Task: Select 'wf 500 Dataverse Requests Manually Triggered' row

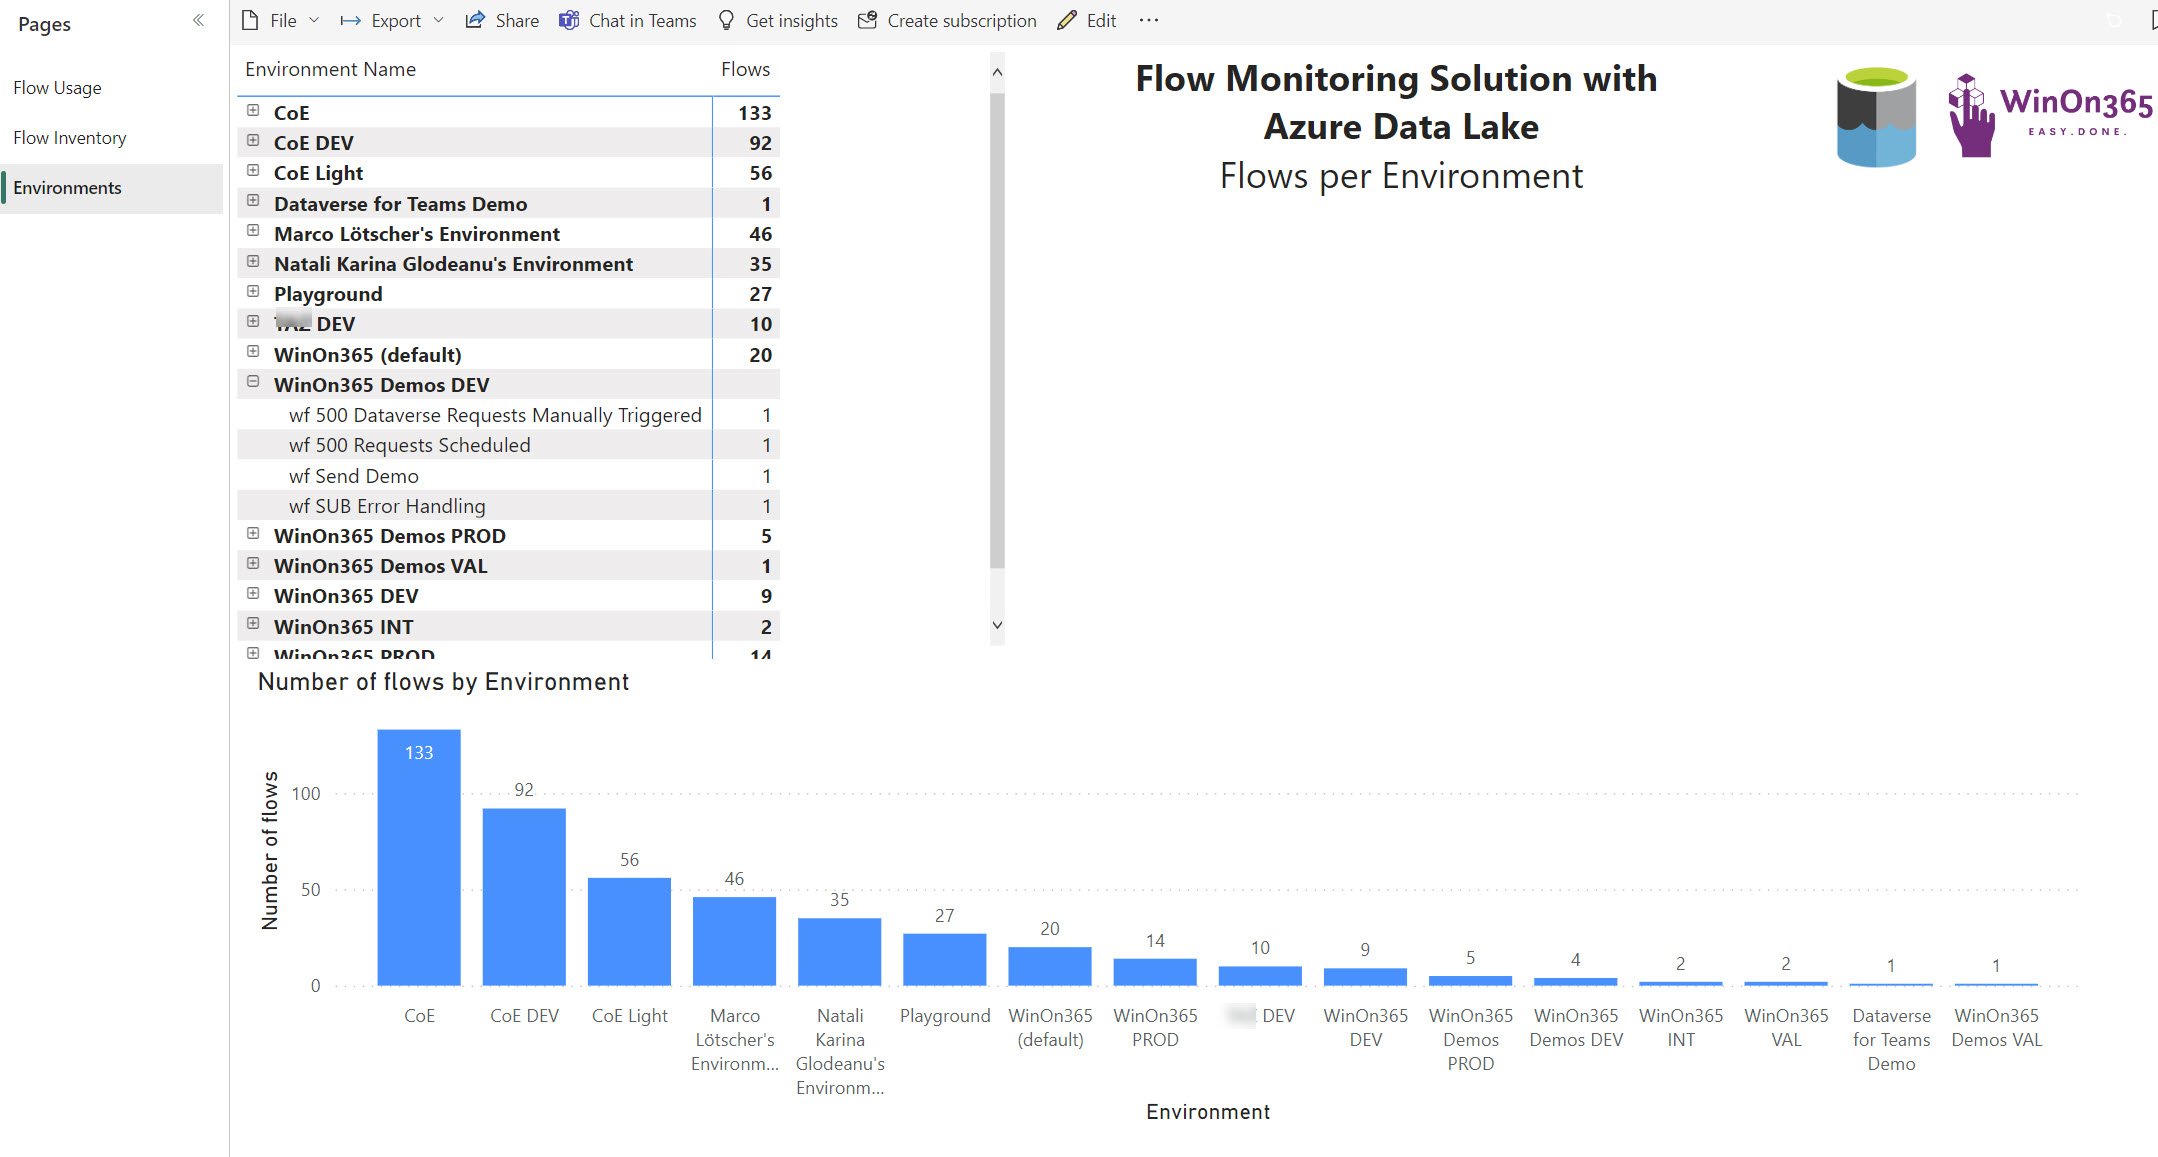Action: [508, 415]
